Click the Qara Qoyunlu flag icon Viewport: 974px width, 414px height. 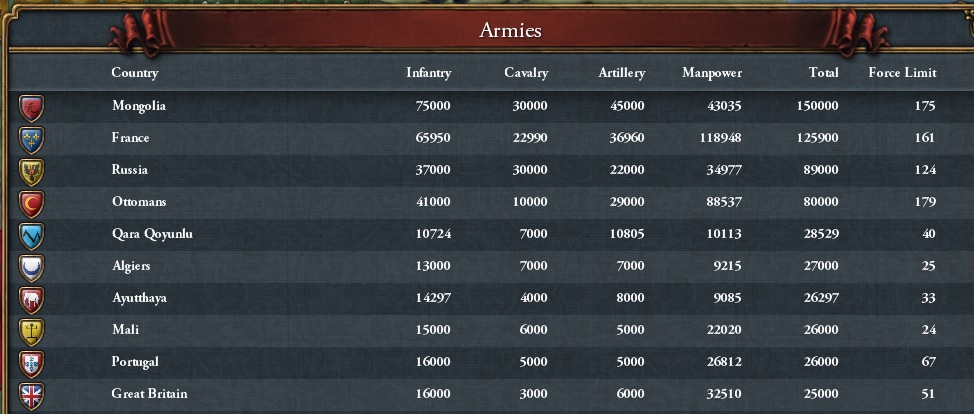click(31, 235)
